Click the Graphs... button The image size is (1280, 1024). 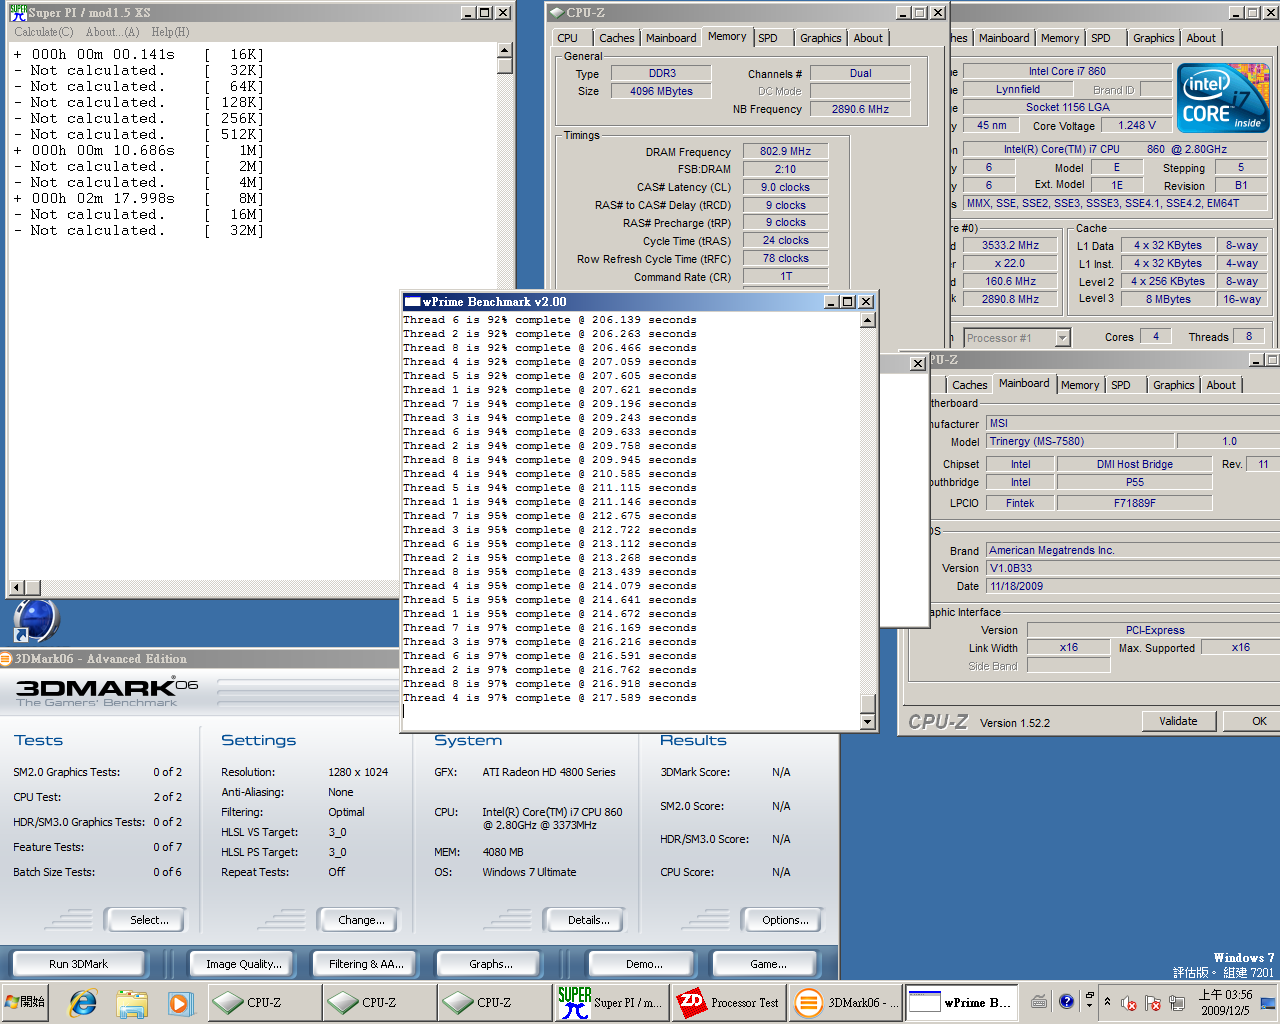490,964
